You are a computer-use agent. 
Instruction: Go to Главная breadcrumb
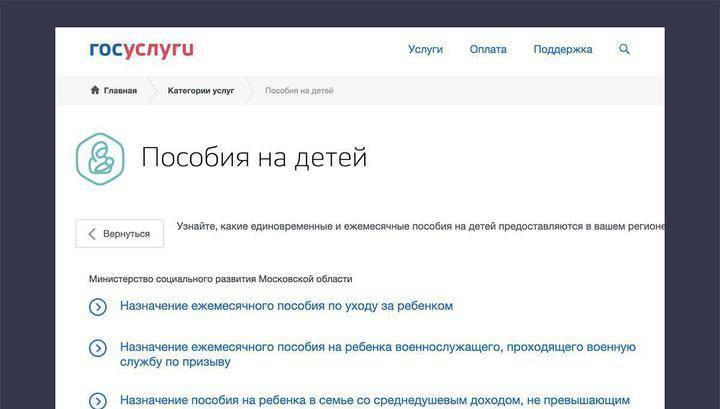[x=120, y=90]
